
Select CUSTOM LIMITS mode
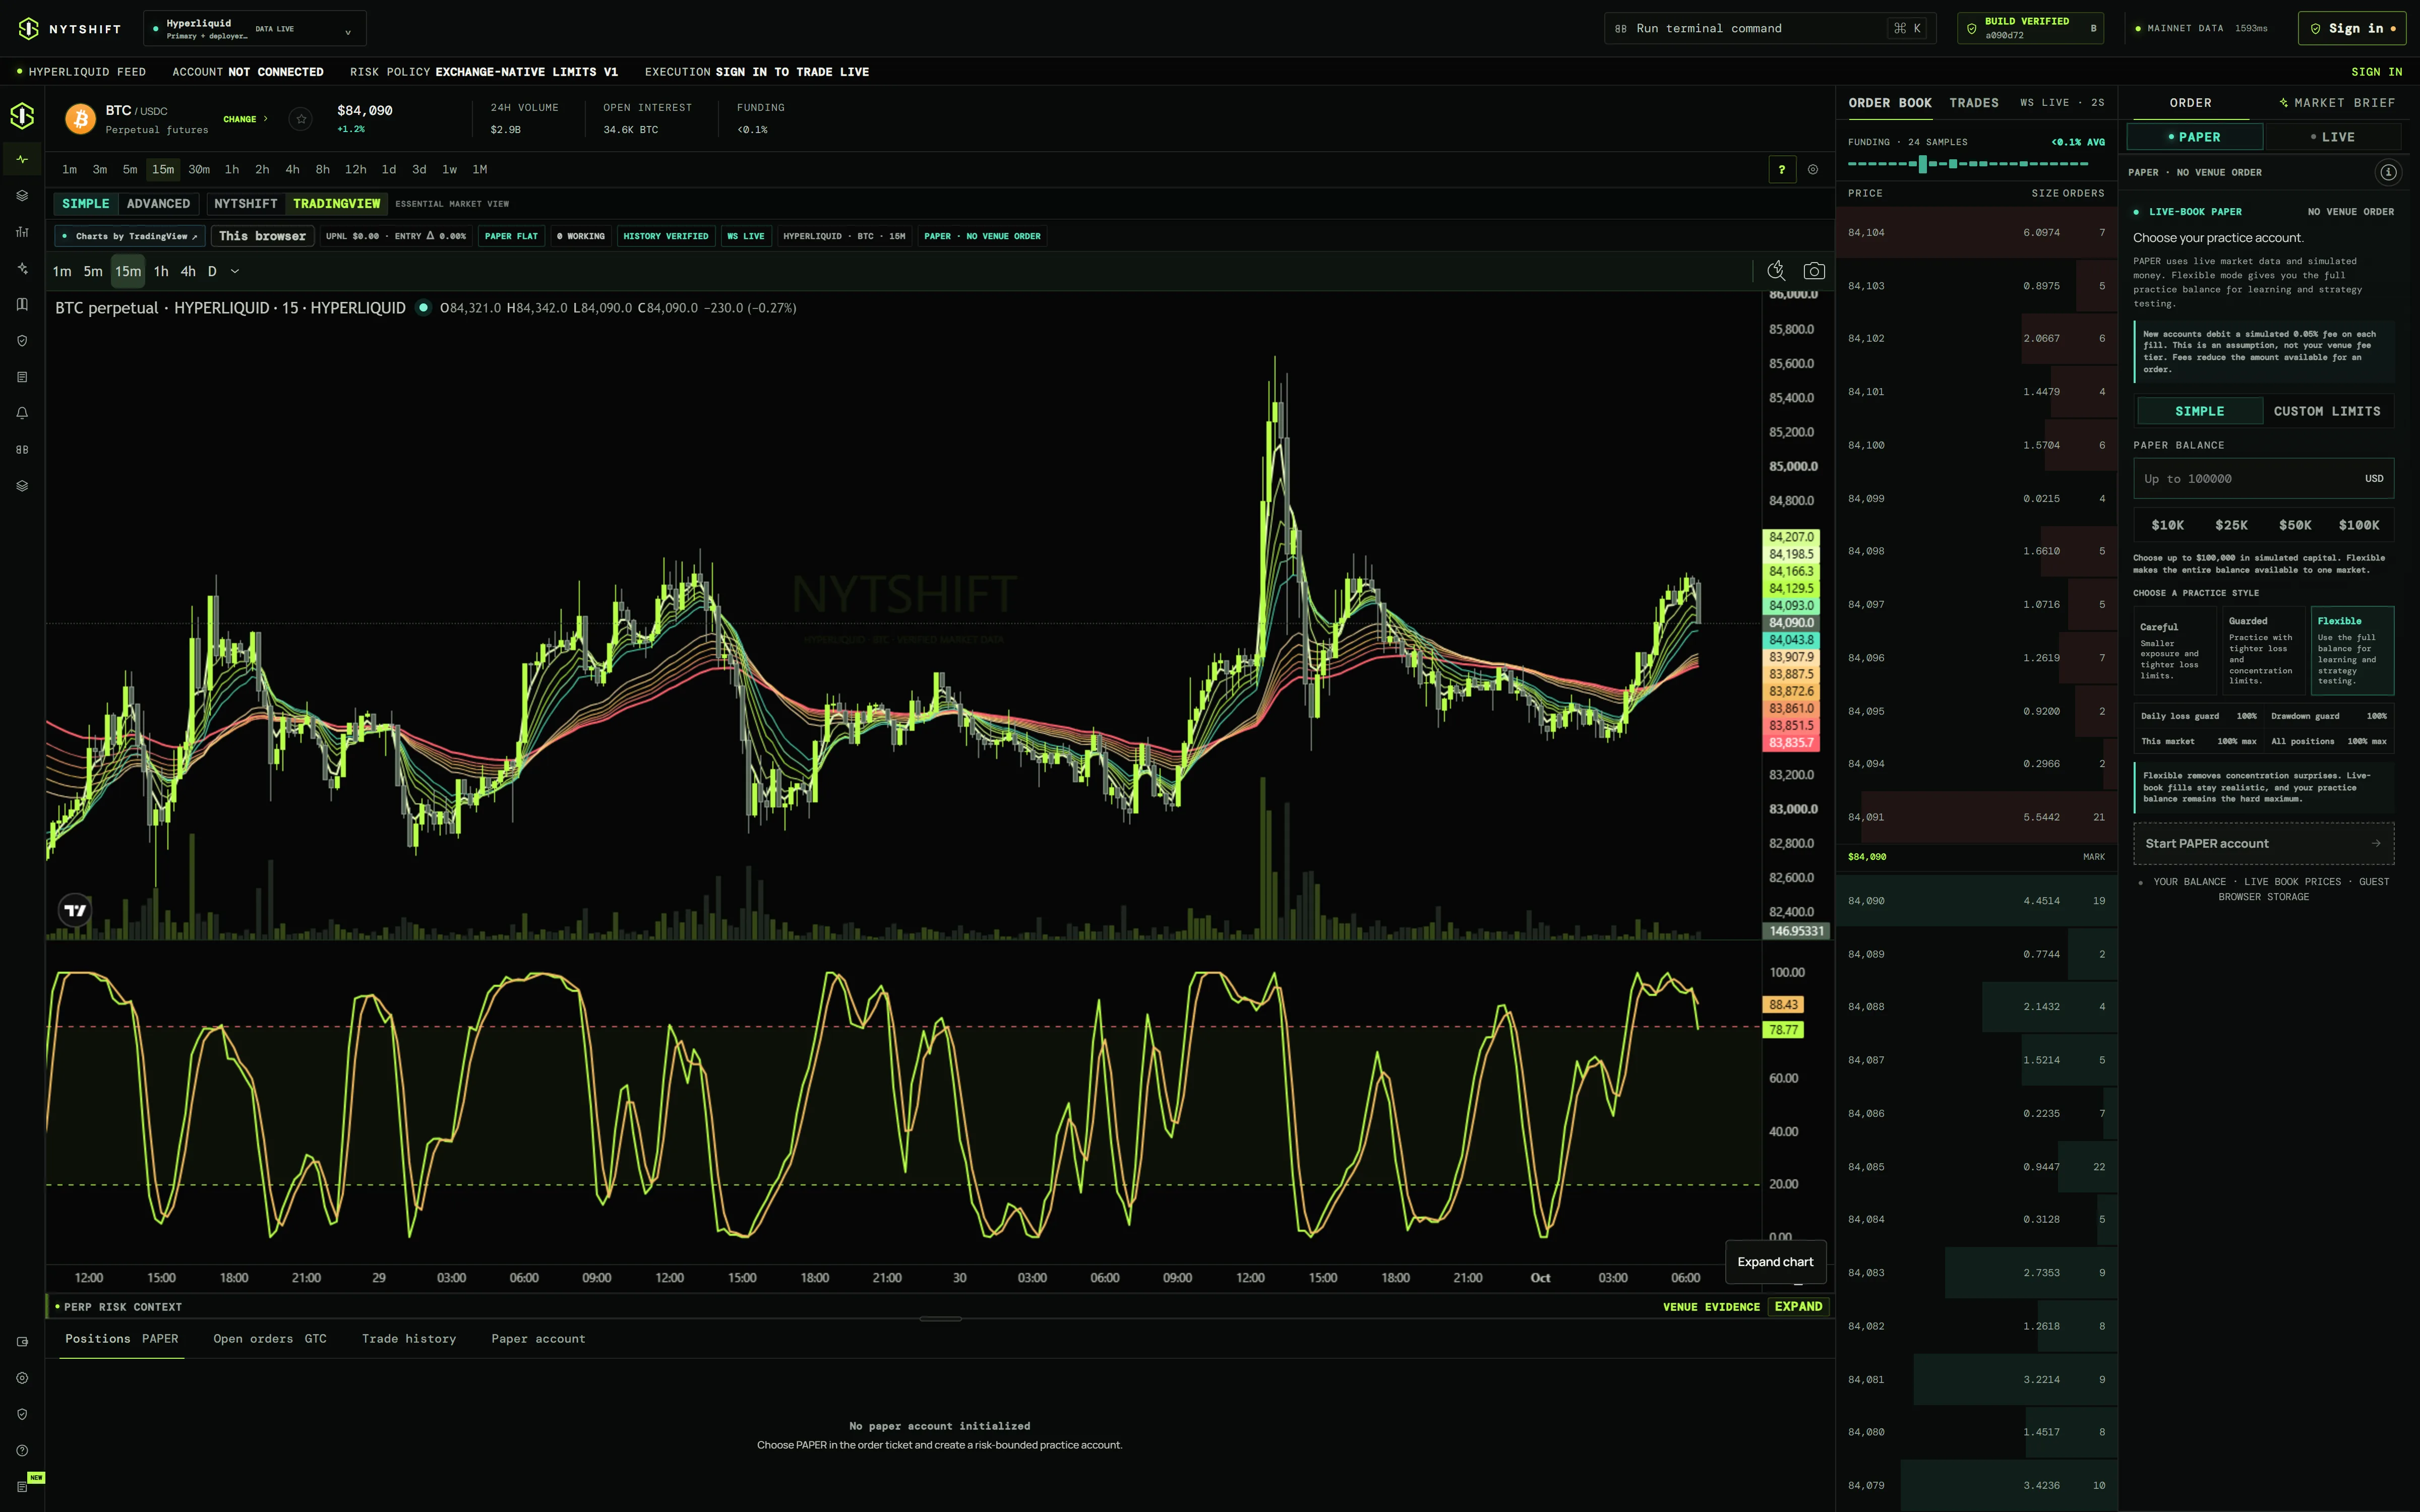pos(2327,411)
